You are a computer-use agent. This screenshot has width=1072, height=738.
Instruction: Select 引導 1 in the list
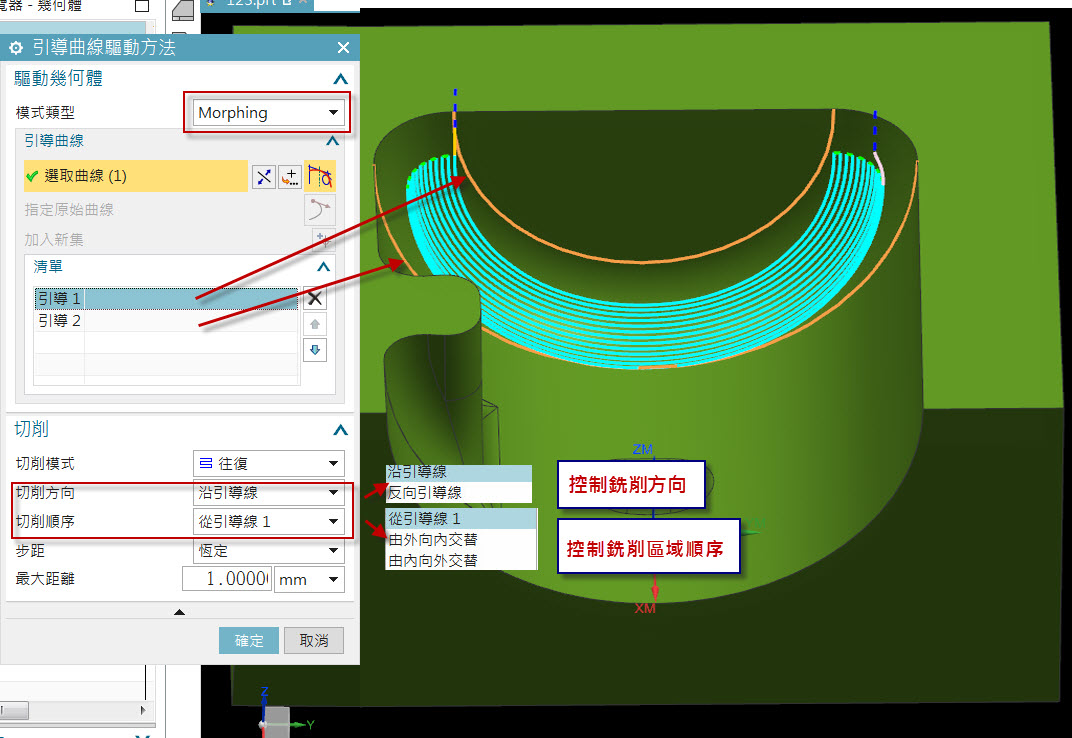tap(166, 299)
